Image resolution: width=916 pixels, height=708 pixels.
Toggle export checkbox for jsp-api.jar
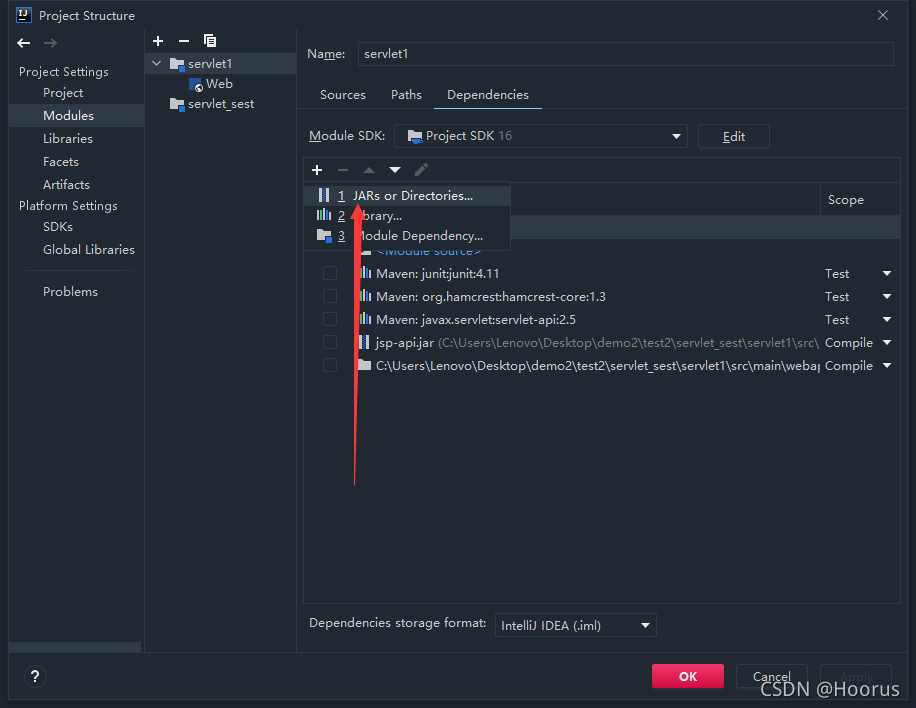click(330, 342)
